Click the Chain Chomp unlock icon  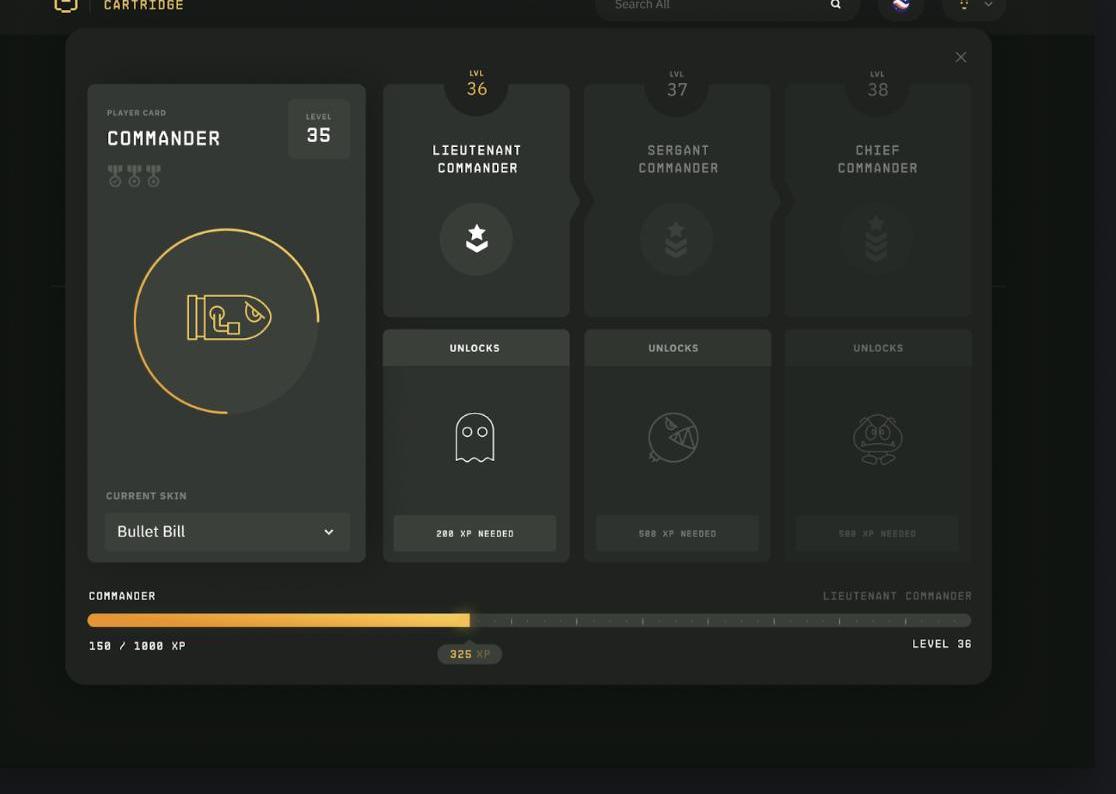[x=673, y=438]
